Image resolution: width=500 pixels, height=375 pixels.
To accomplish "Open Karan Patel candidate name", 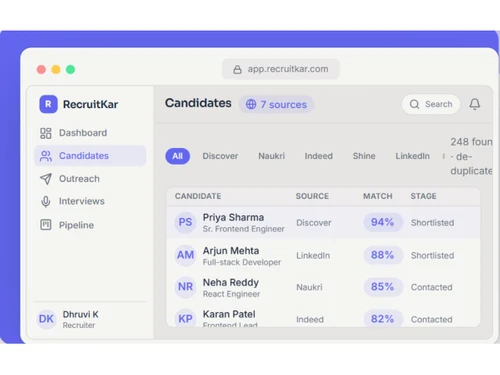I will click(229, 314).
